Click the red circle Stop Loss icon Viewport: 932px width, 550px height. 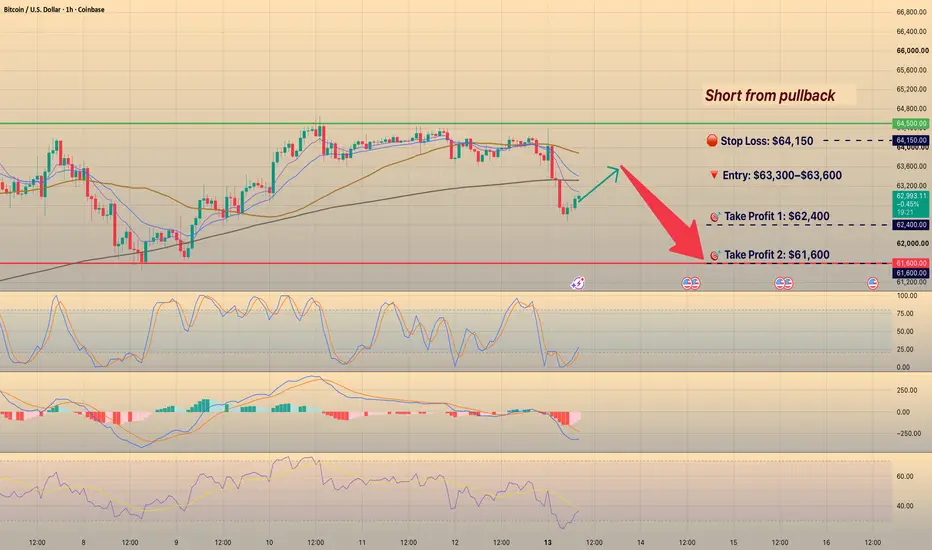pyautogui.click(x=711, y=141)
